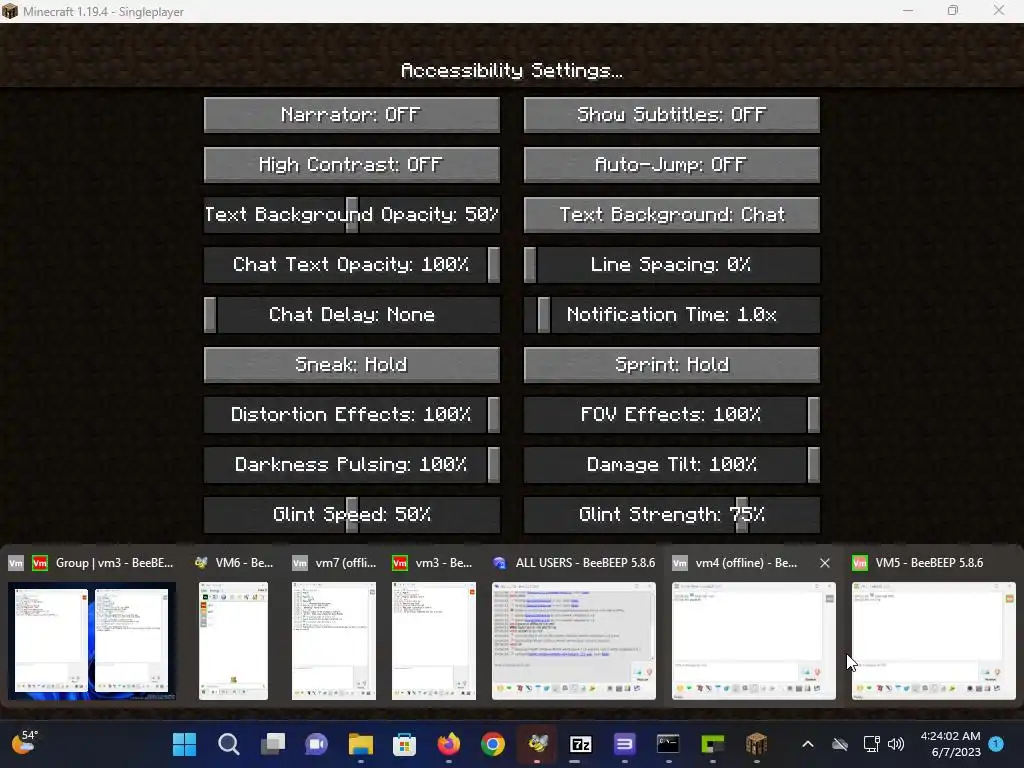Toggle Show Subtitles: OFF
Screen dimensions: 1024x768
coord(671,115)
